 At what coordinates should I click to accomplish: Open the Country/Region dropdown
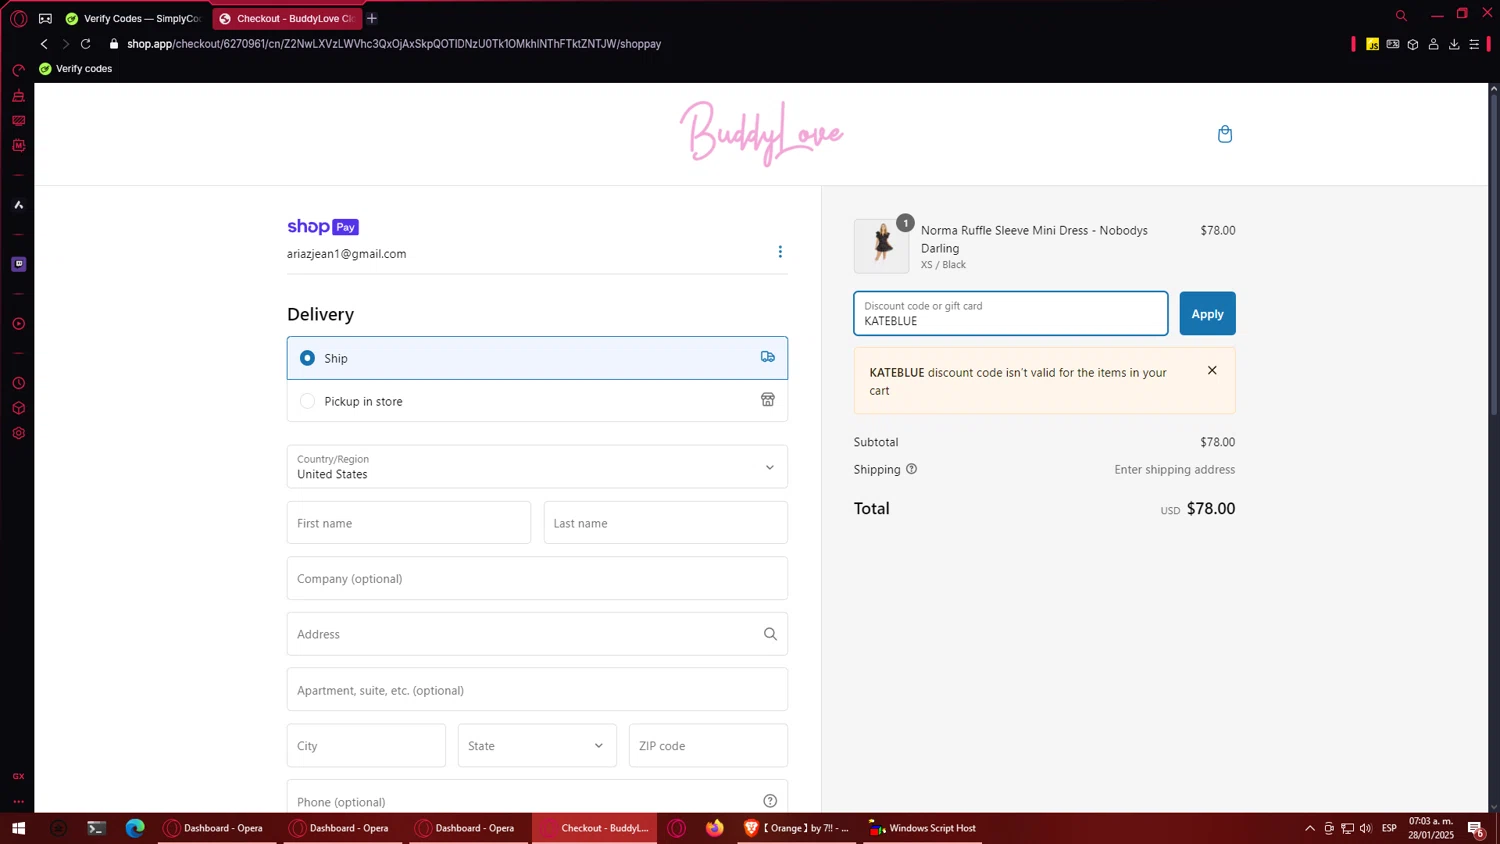click(537, 467)
